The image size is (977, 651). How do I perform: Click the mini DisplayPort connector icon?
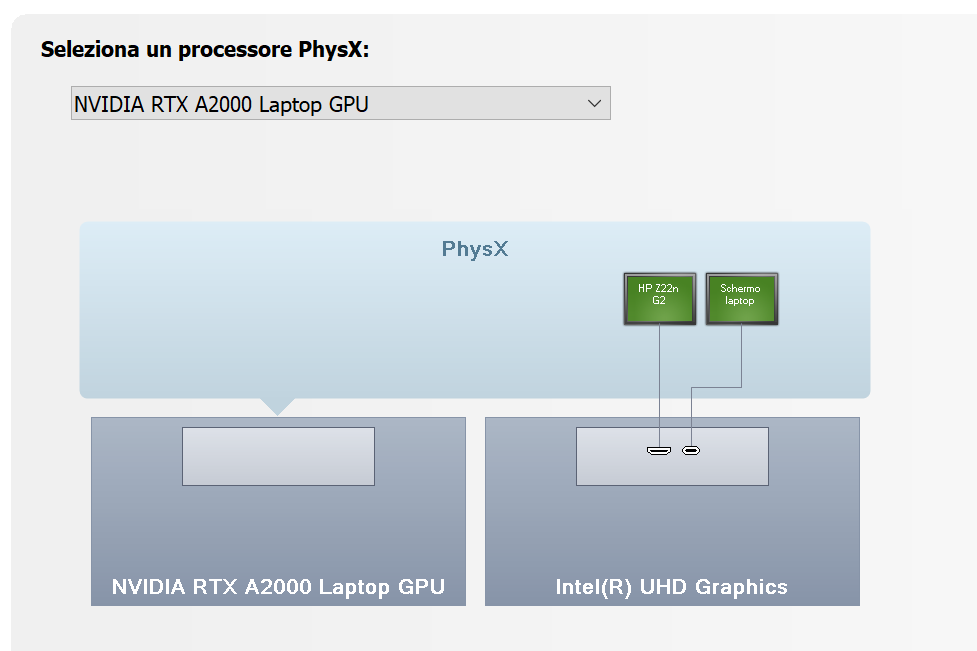(x=691, y=451)
